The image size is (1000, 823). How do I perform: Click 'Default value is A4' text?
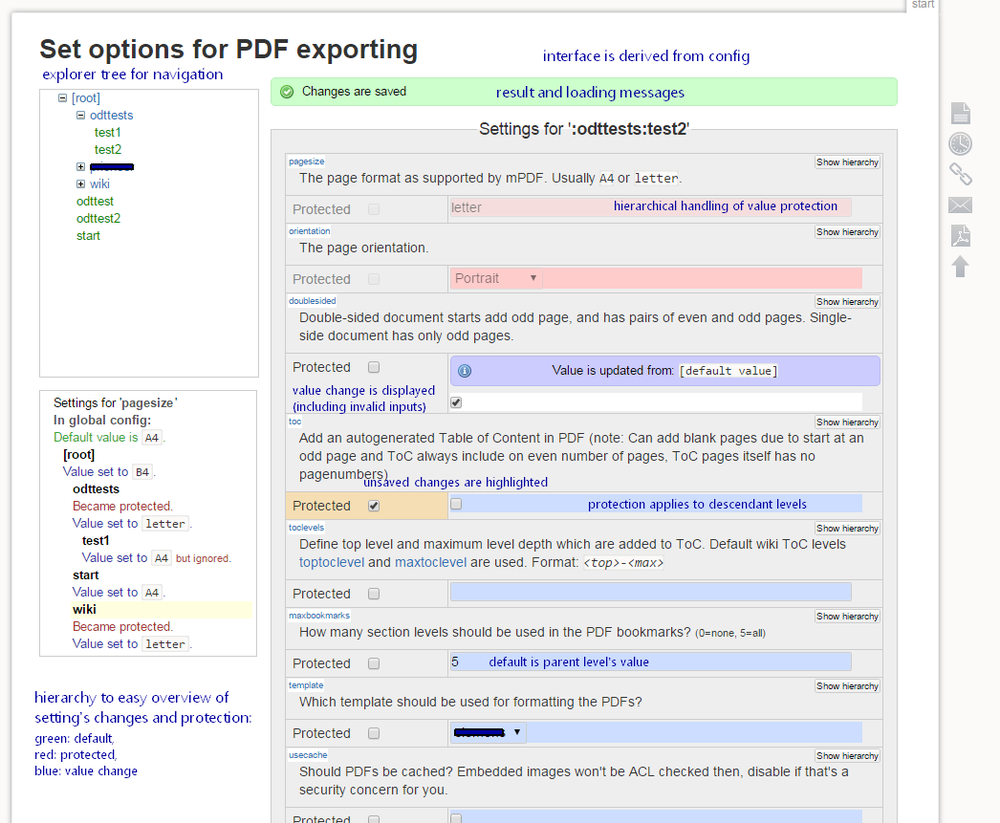click(109, 438)
